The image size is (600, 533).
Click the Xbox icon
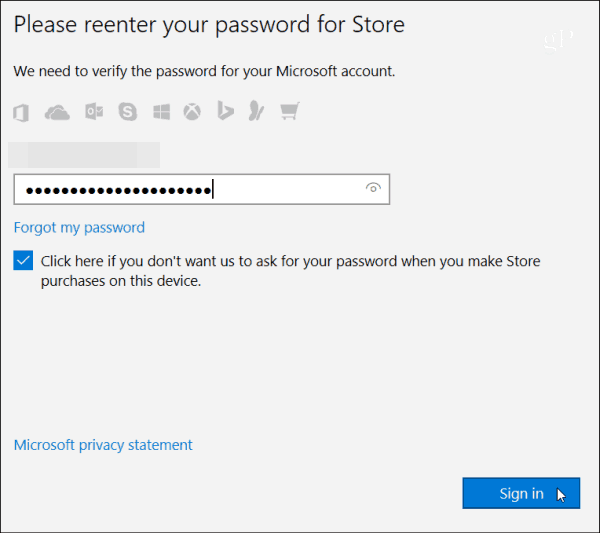pyautogui.click(x=192, y=112)
